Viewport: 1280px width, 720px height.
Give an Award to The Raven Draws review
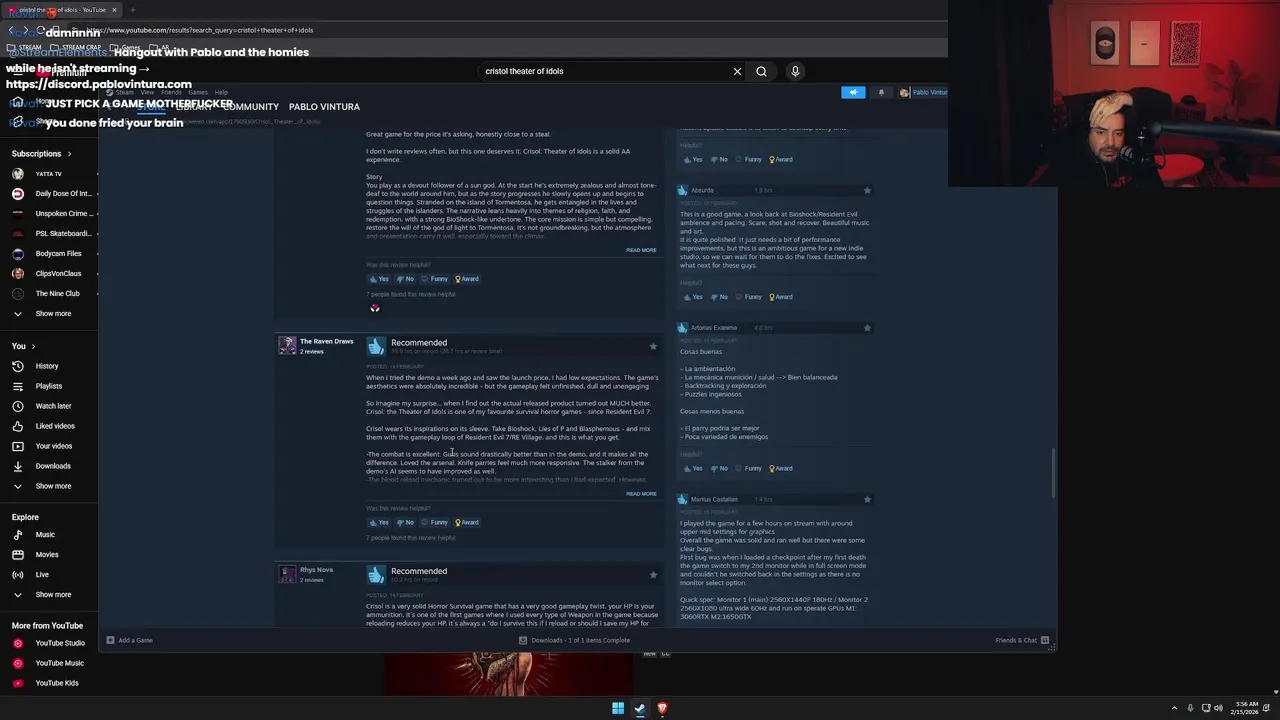coord(466,522)
